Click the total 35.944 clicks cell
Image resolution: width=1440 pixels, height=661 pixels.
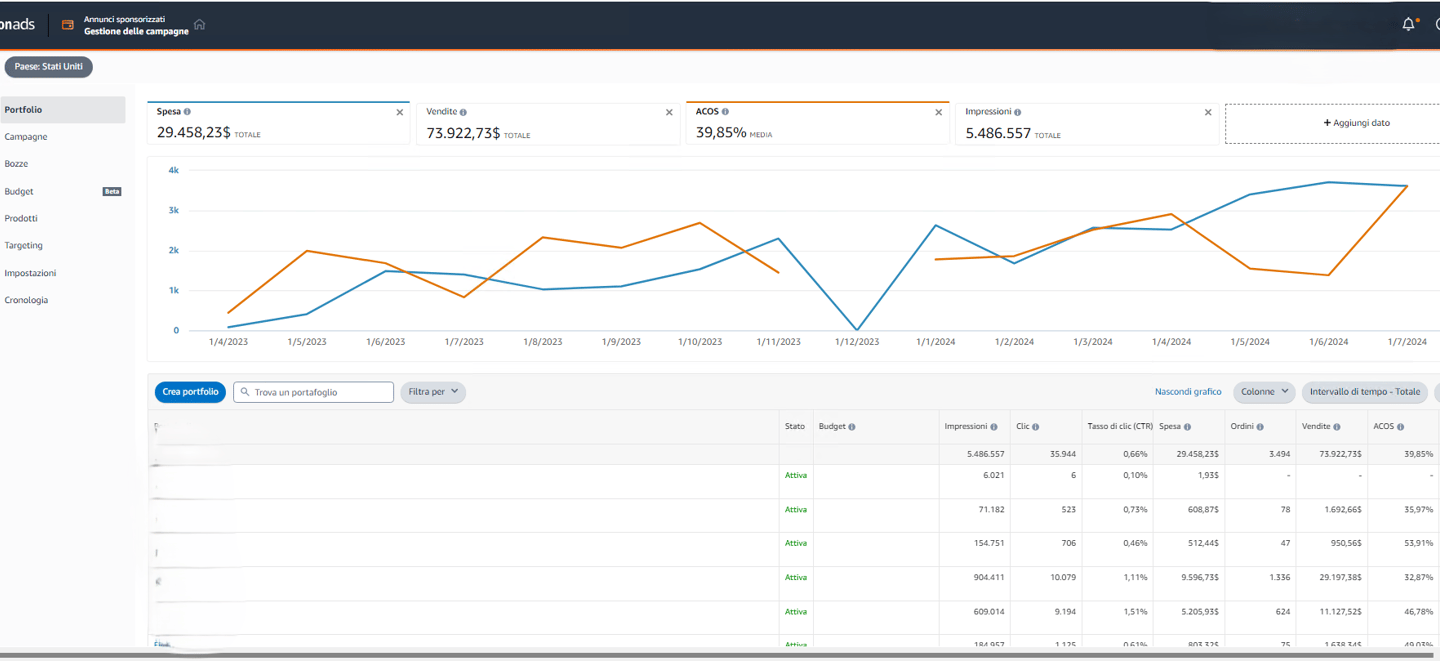point(1063,454)
